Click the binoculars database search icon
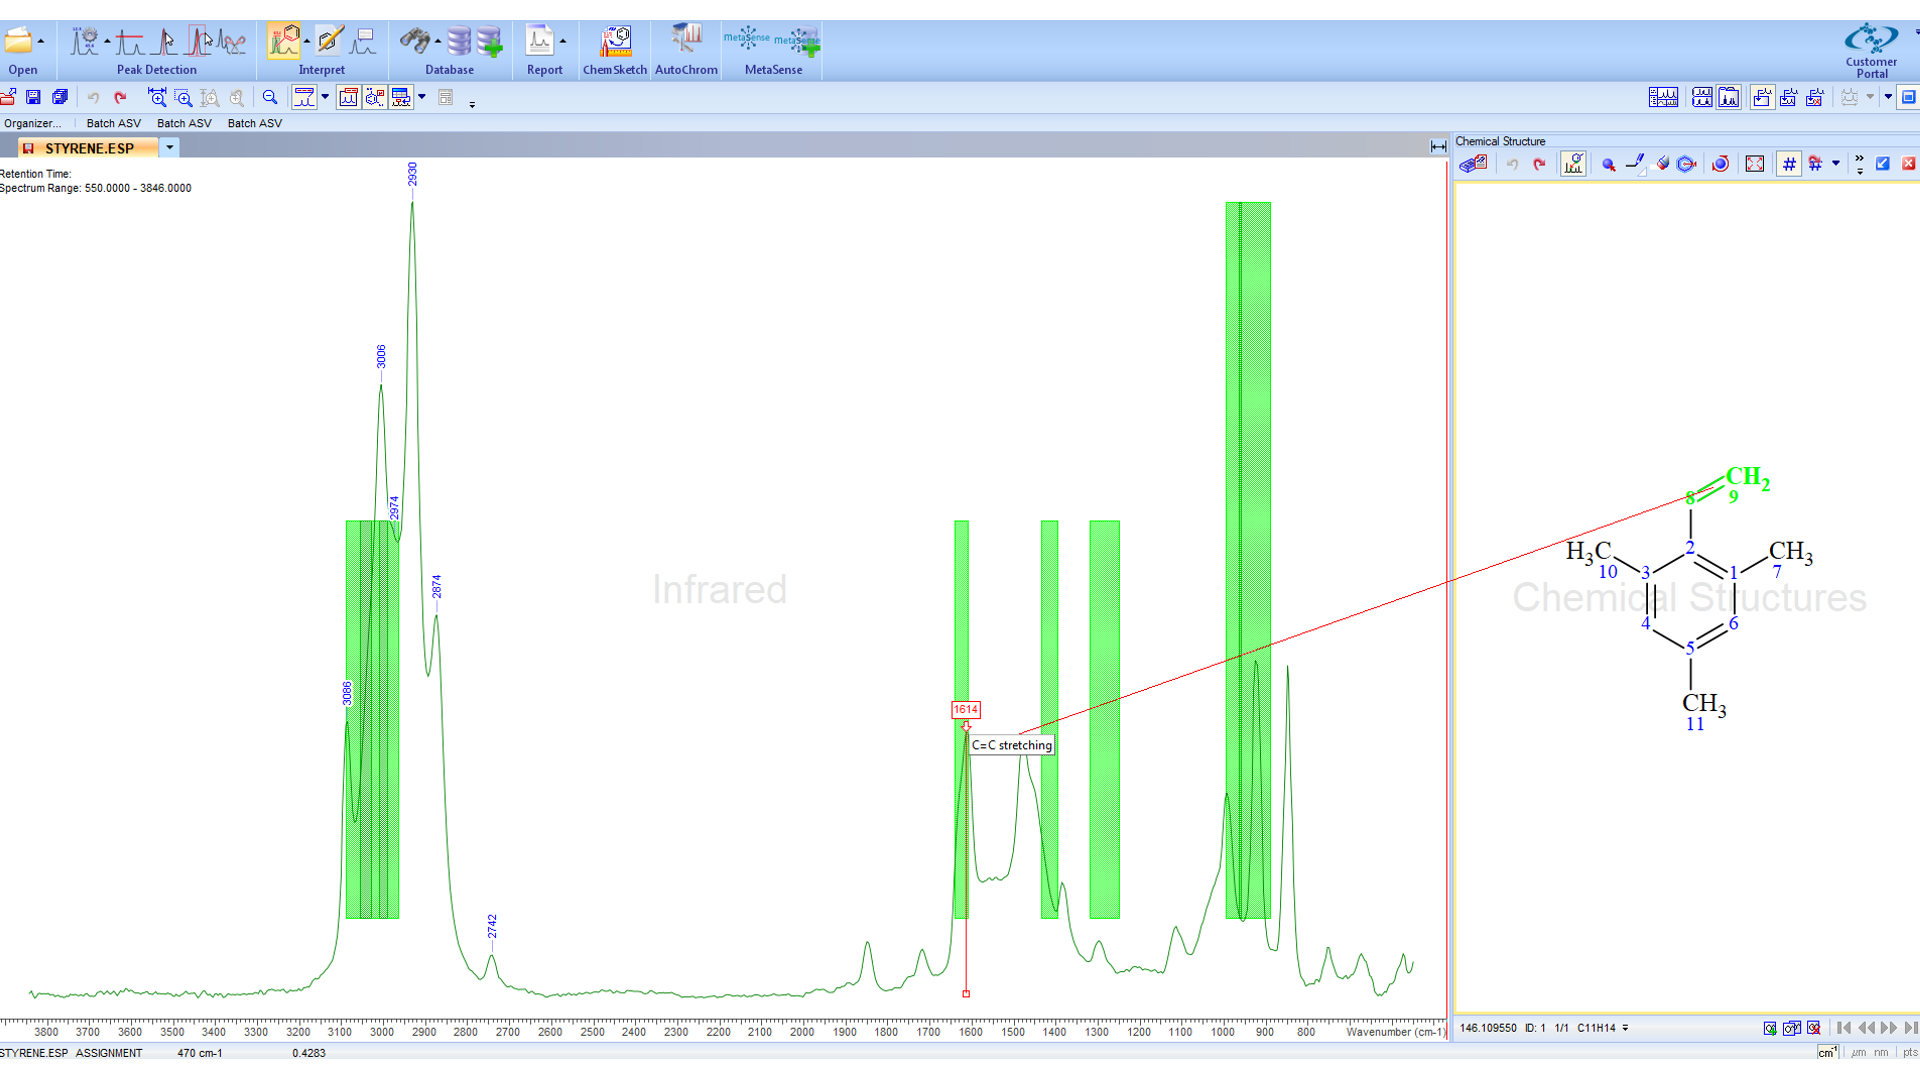The image size is (1920, 1080). pos(414,42)
